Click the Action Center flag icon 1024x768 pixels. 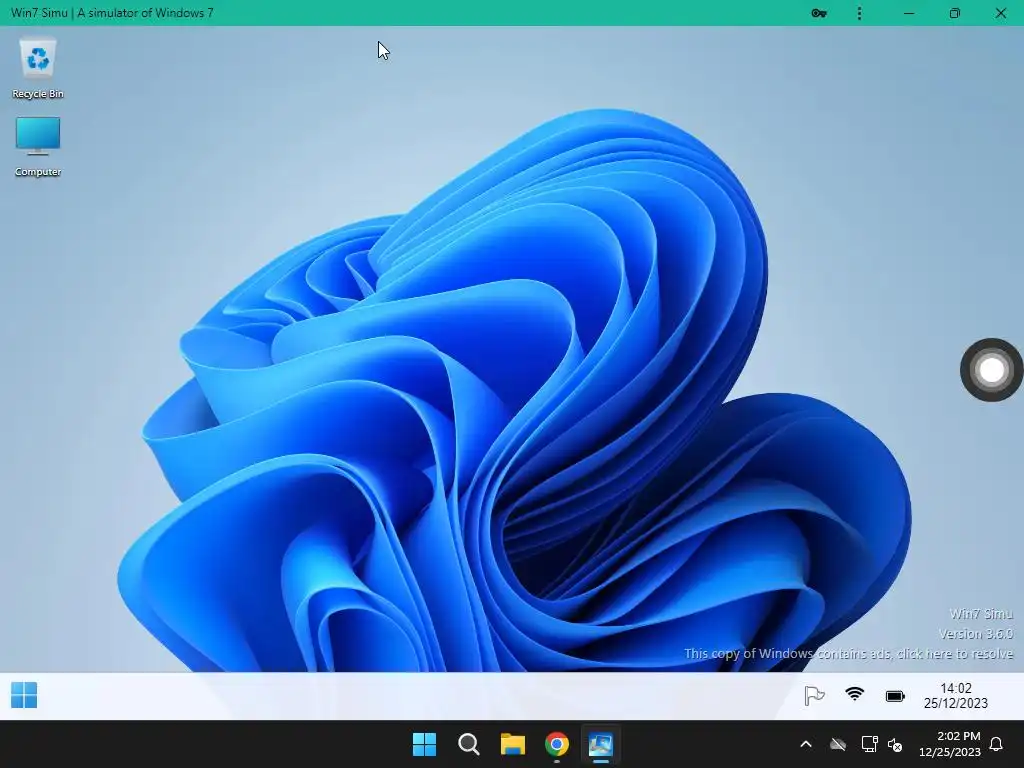814,696
